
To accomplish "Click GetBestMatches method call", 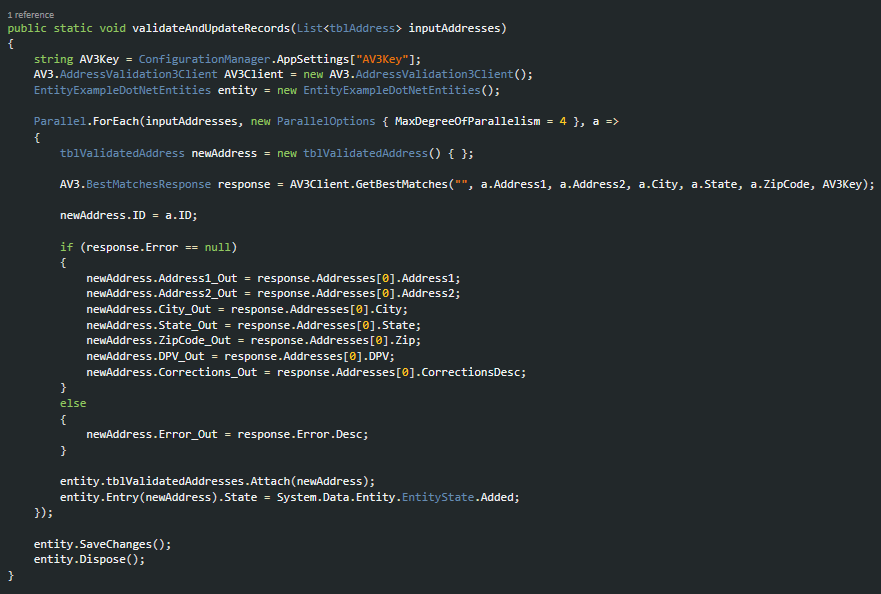I will click(401, 184).
